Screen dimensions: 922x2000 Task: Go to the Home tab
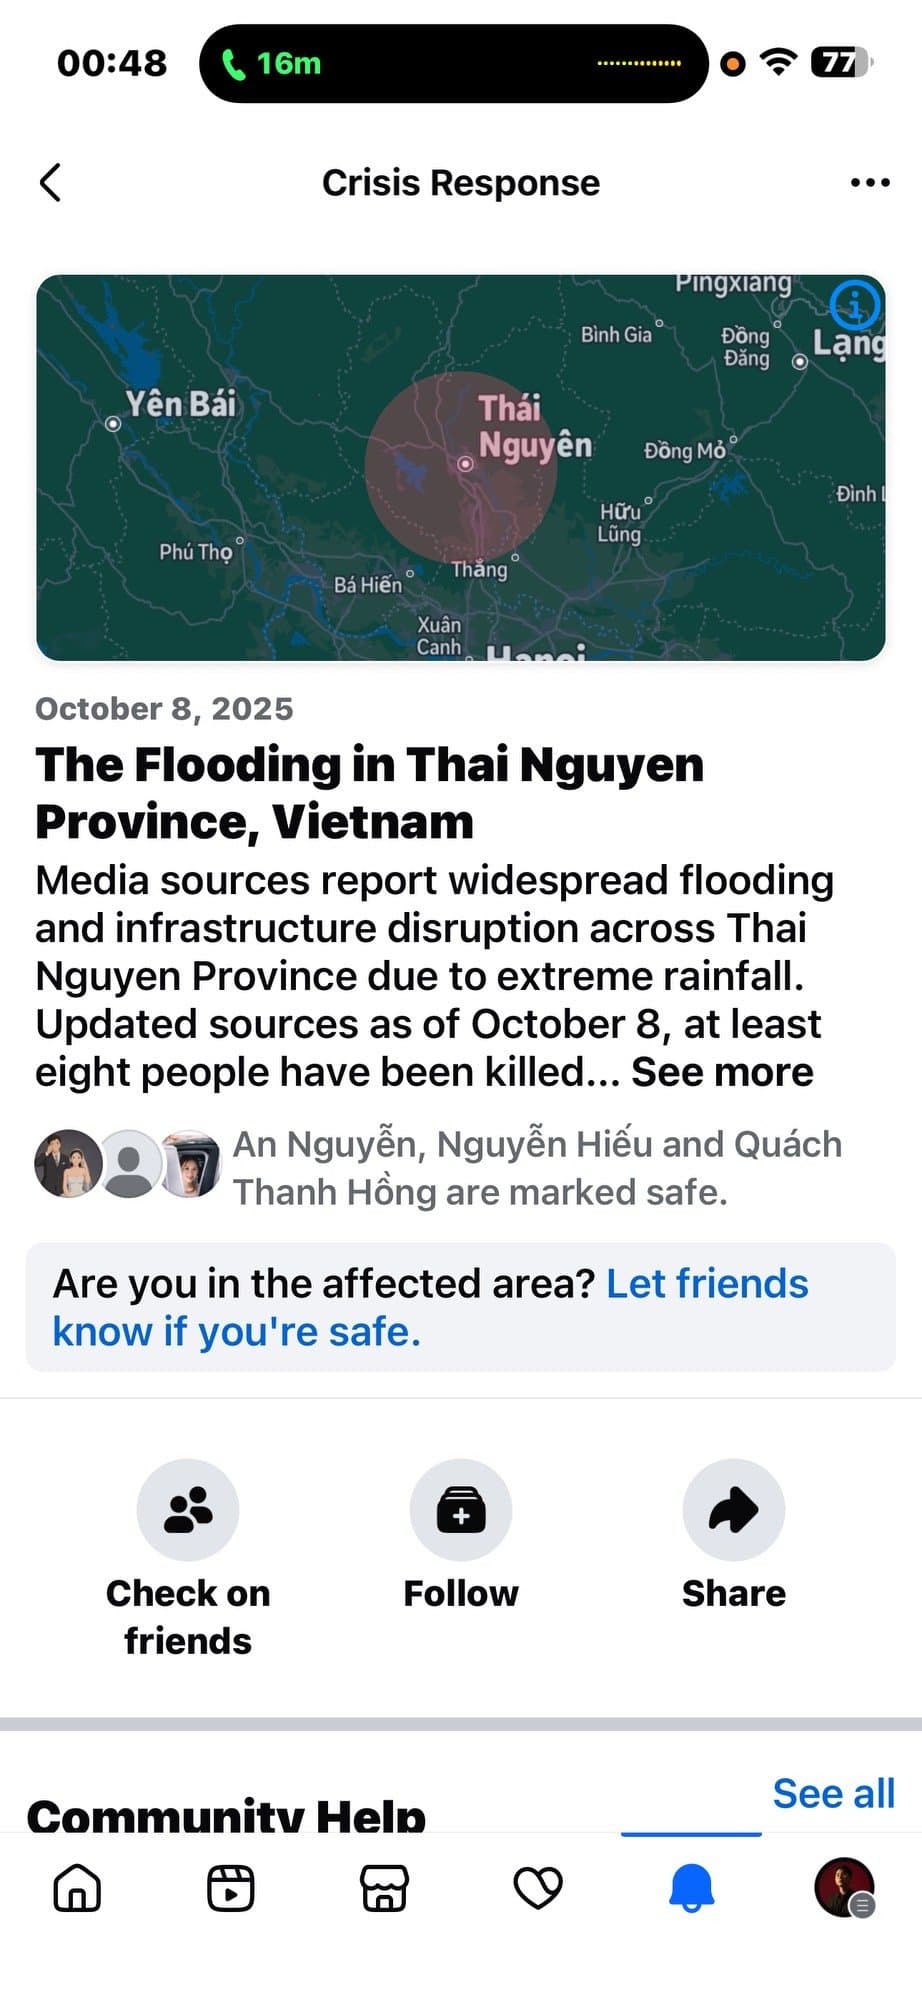(77, 1888)
